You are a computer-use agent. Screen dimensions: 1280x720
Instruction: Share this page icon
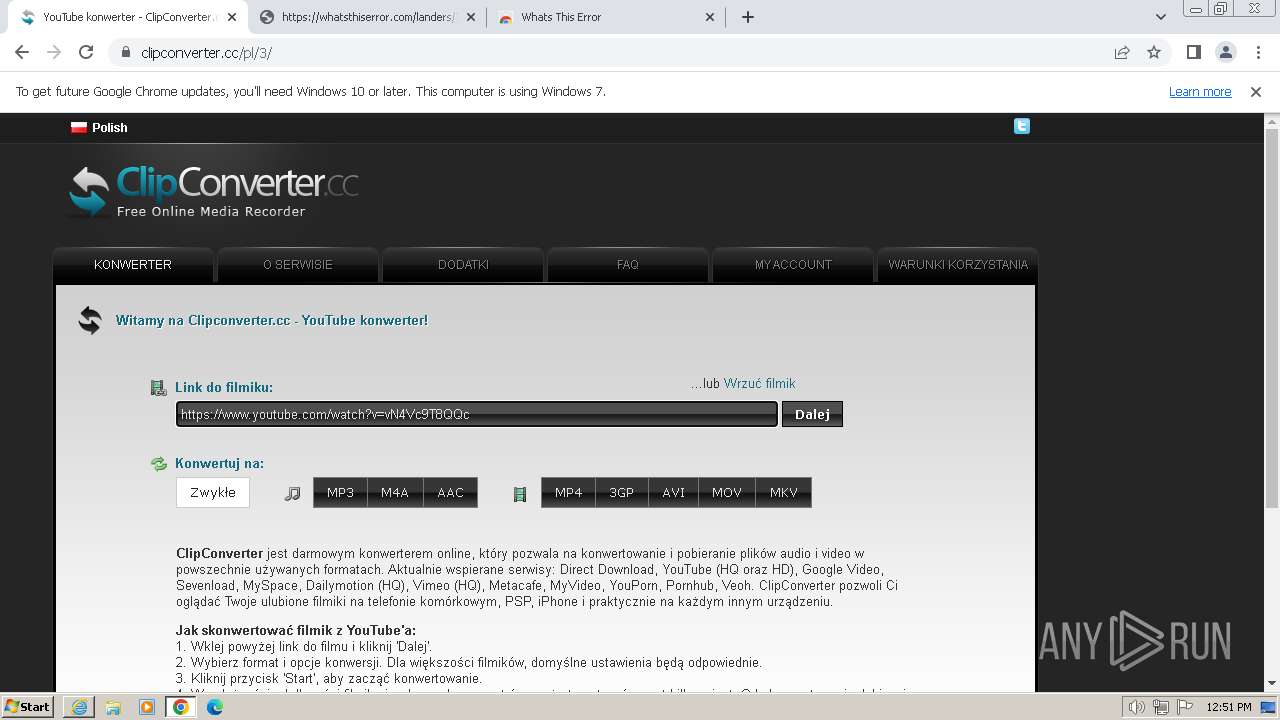coord(1122,53)
